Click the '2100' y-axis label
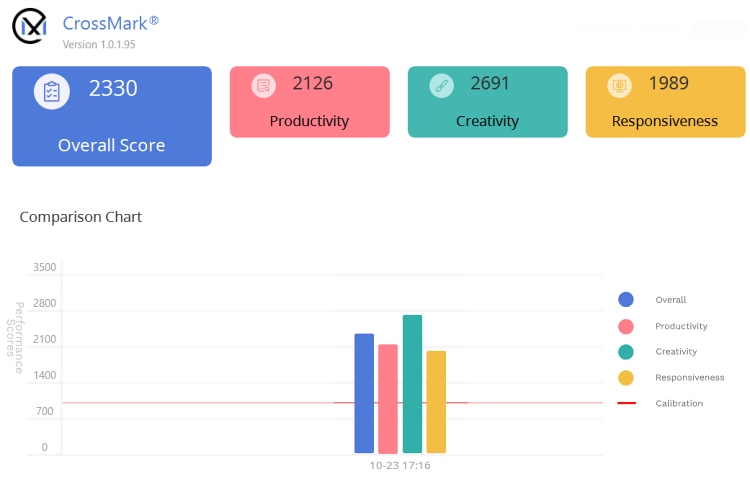Image resolution: width=750 pixels, height=500 pixels. click(44, 339)
